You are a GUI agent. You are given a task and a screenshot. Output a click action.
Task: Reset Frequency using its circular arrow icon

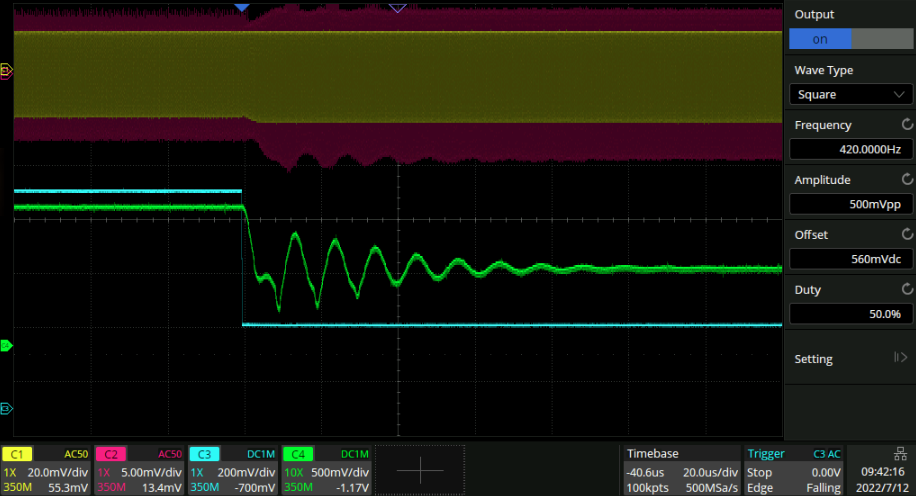pos(906,125)
